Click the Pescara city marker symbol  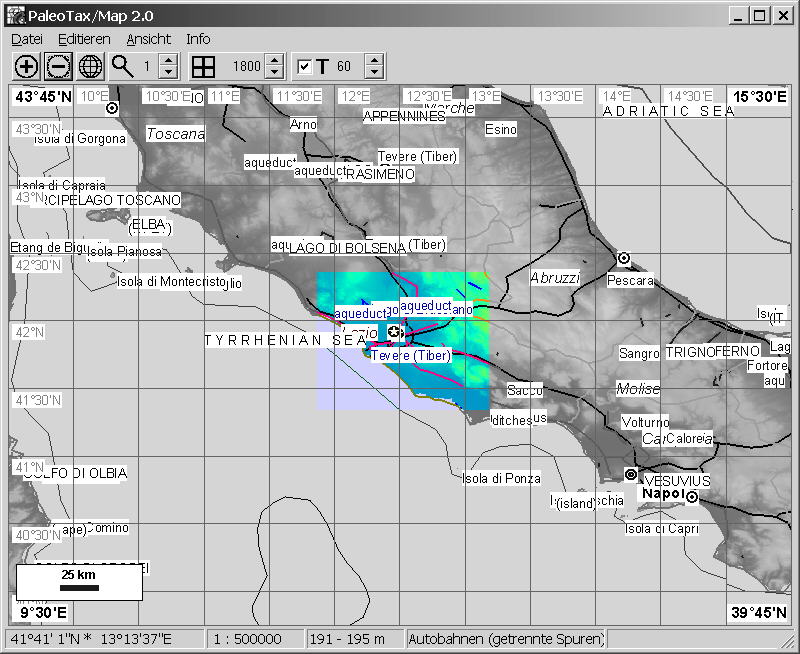[x=624, y=258]
